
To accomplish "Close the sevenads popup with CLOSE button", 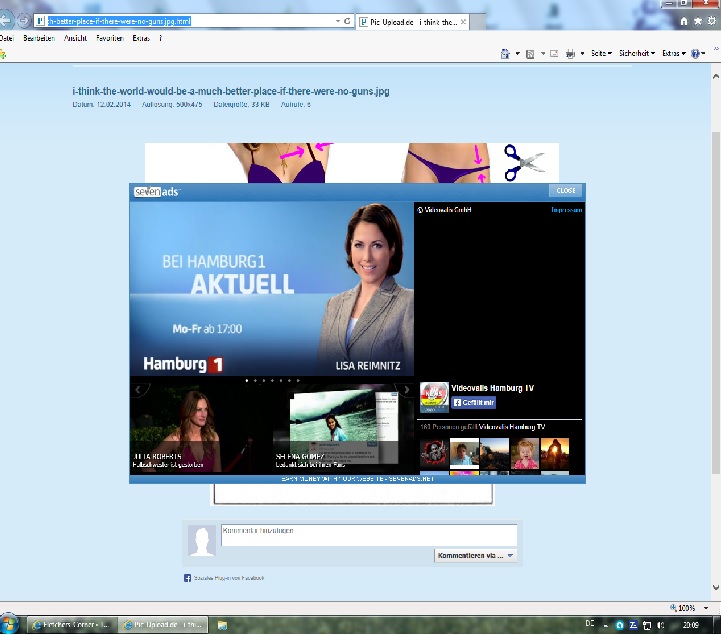I will pos(566,190).
